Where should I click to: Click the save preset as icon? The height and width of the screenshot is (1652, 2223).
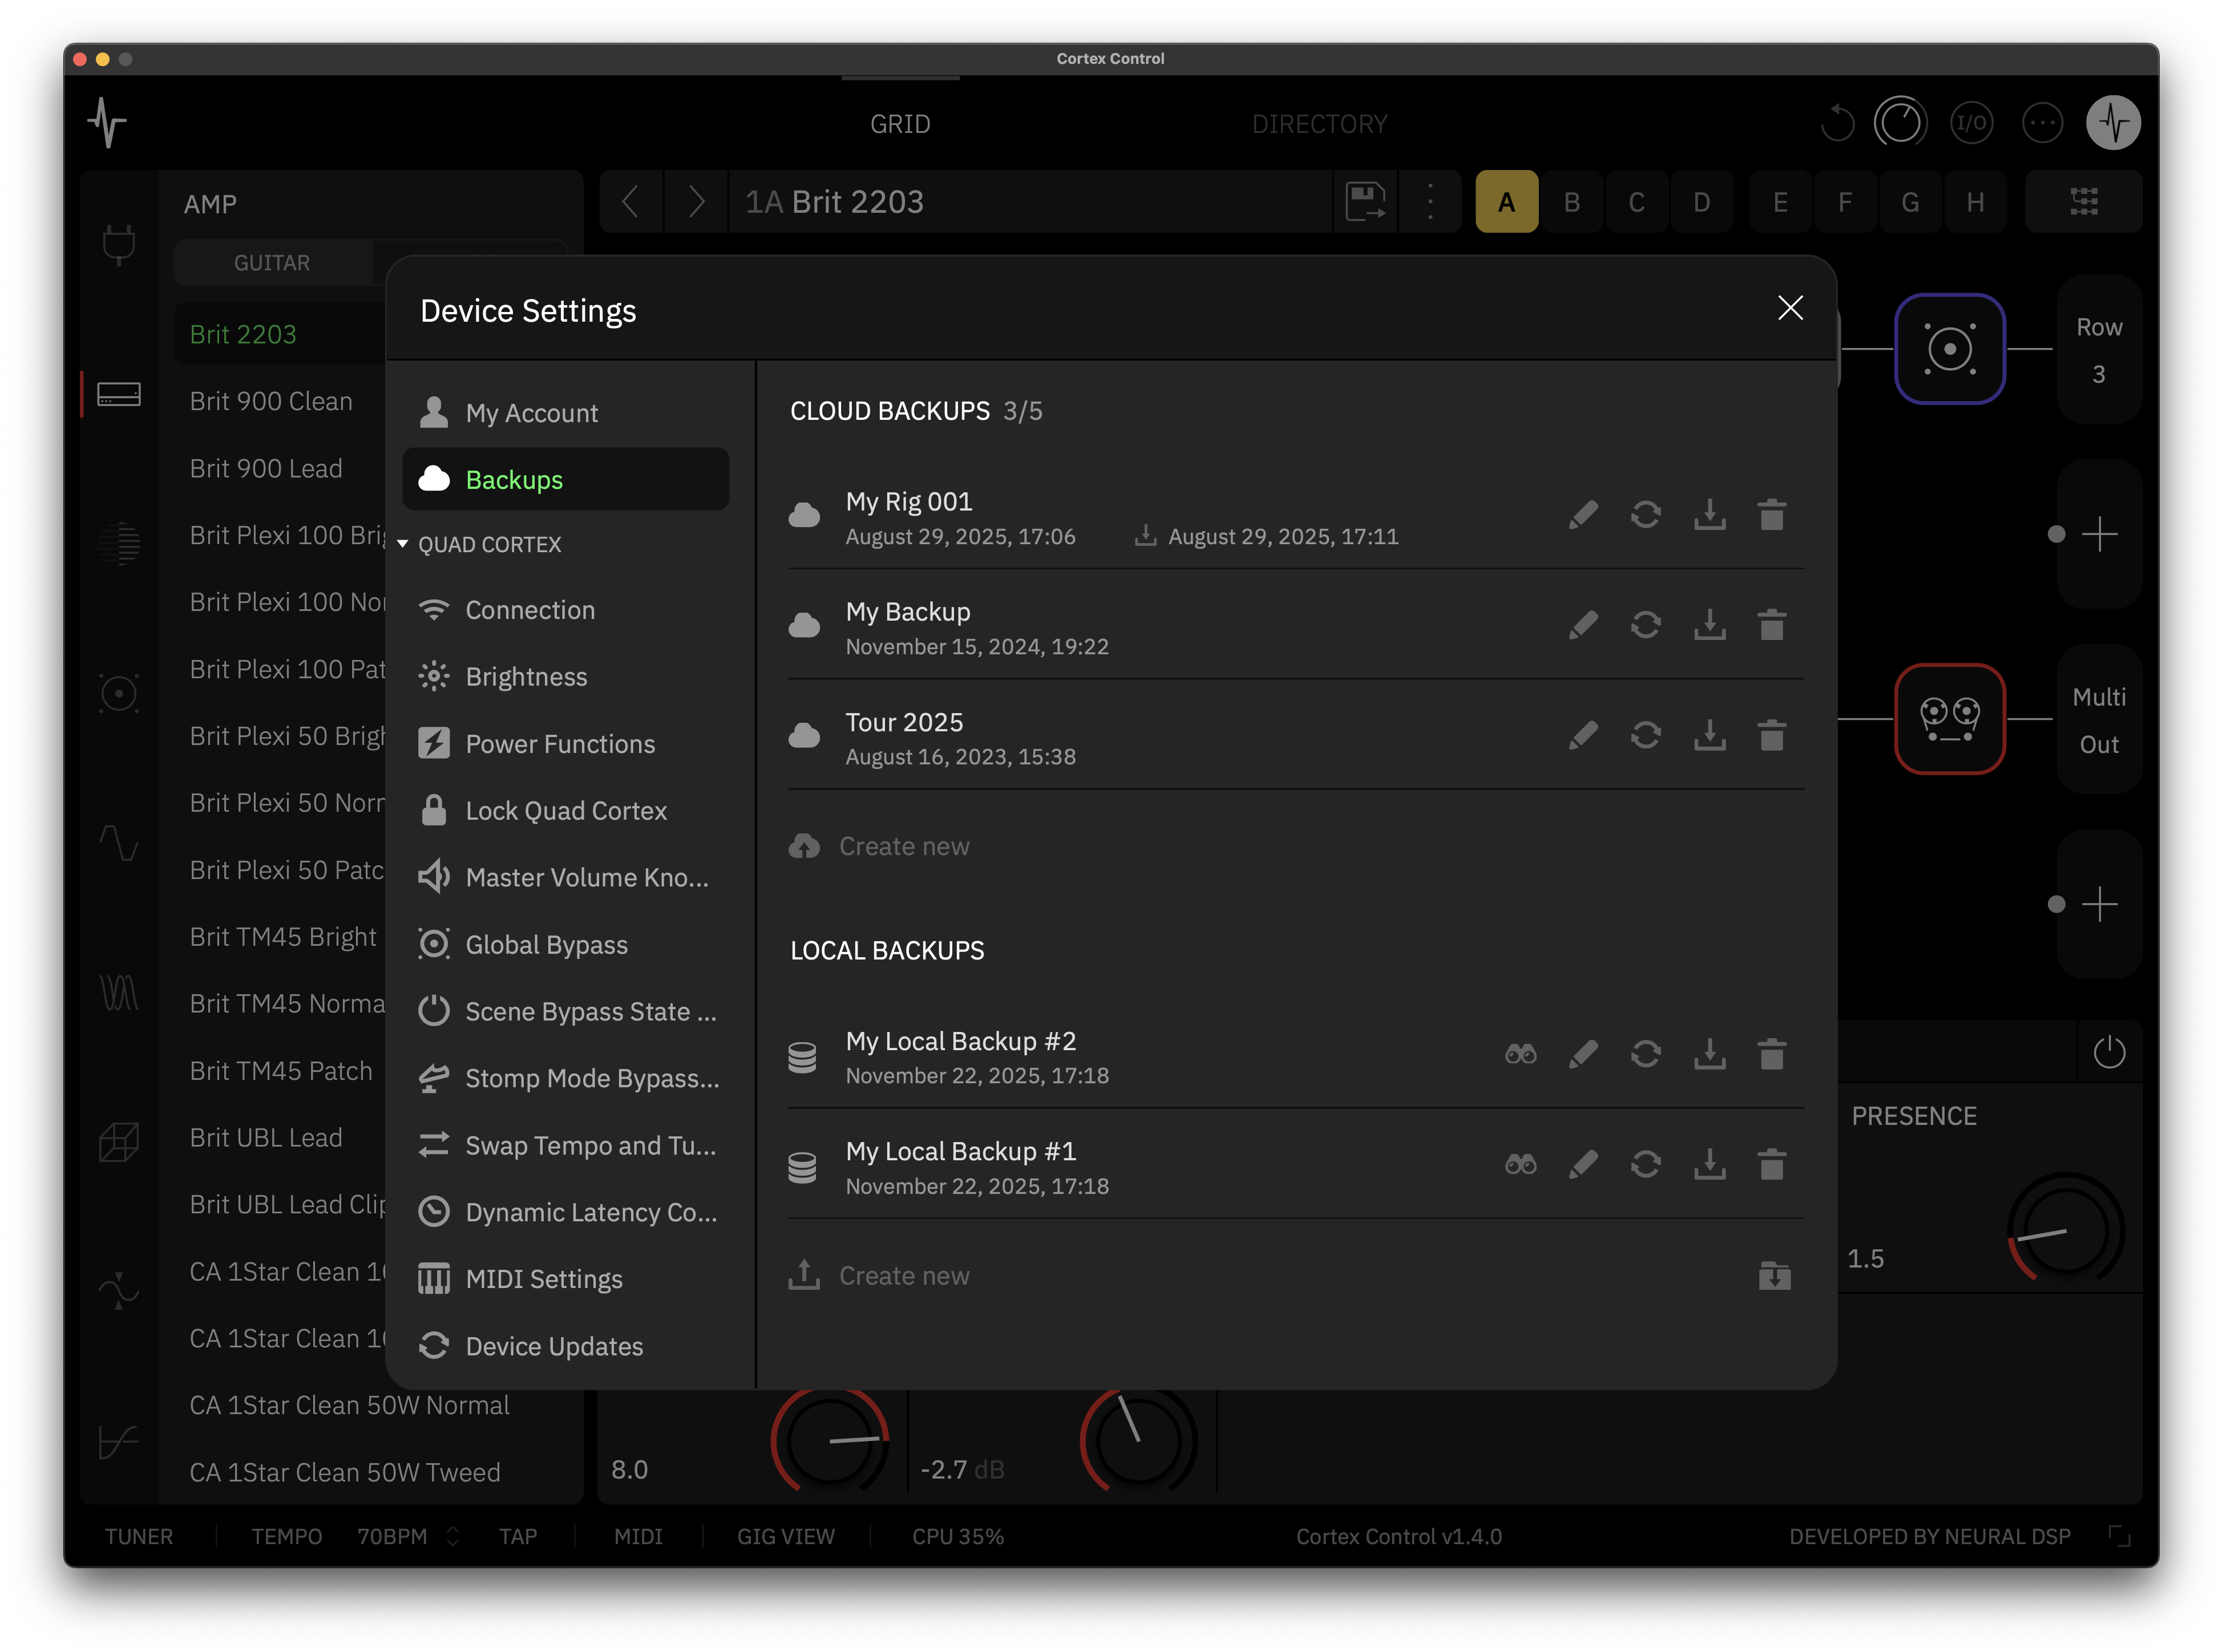coord(1365,202)
